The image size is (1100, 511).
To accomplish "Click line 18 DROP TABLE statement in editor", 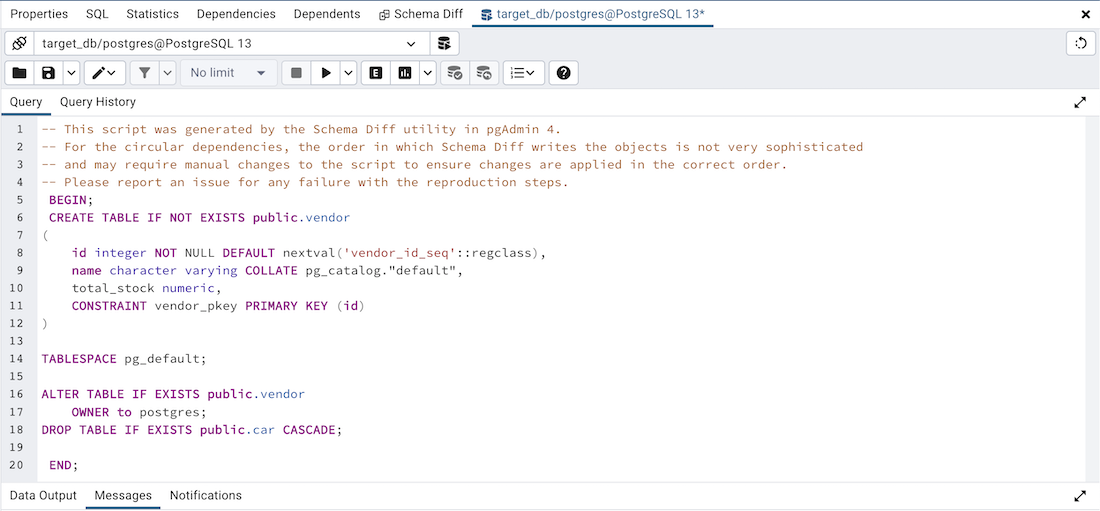I will pyautogui.click(x=191, y=430).
